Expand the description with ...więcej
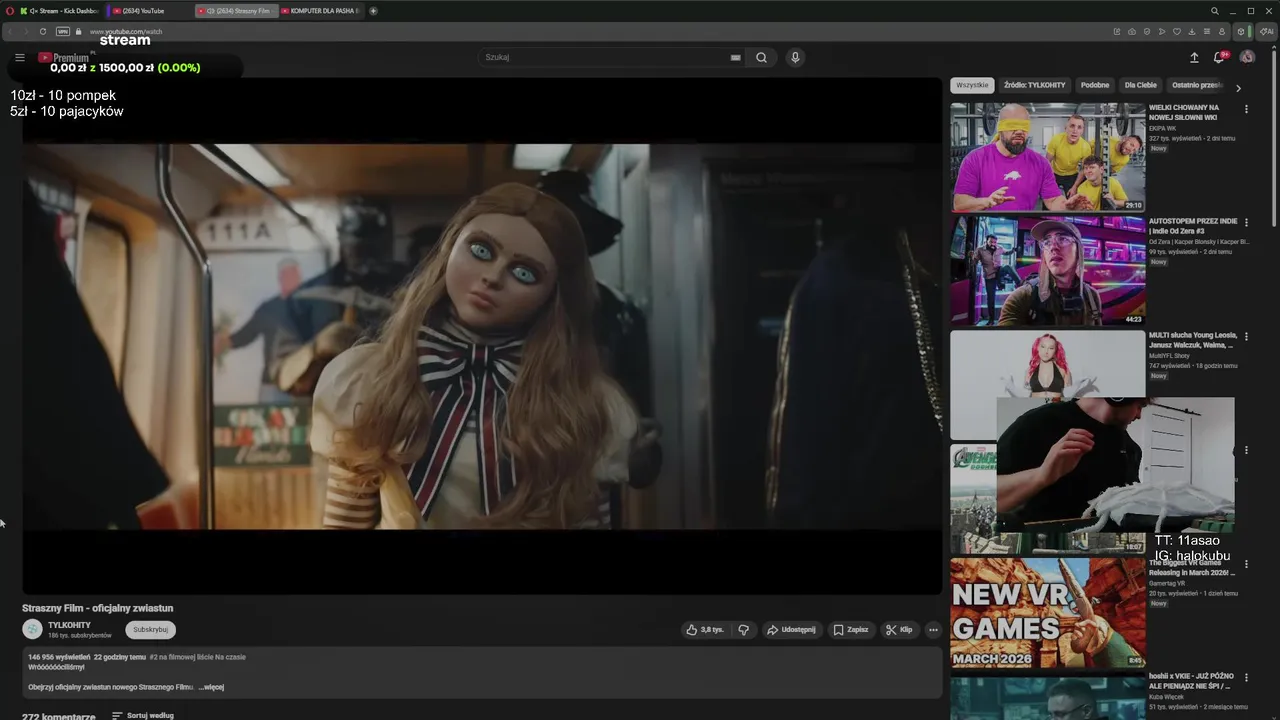Viewport: 1280px width, 720px height. point(211,687)
